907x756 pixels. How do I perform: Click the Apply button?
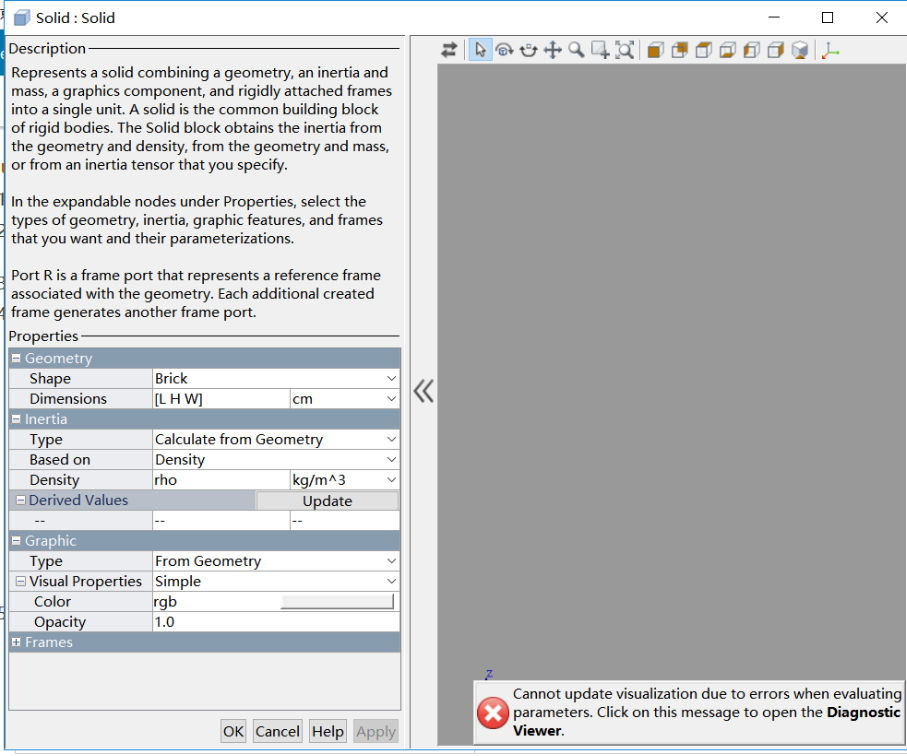376,731
